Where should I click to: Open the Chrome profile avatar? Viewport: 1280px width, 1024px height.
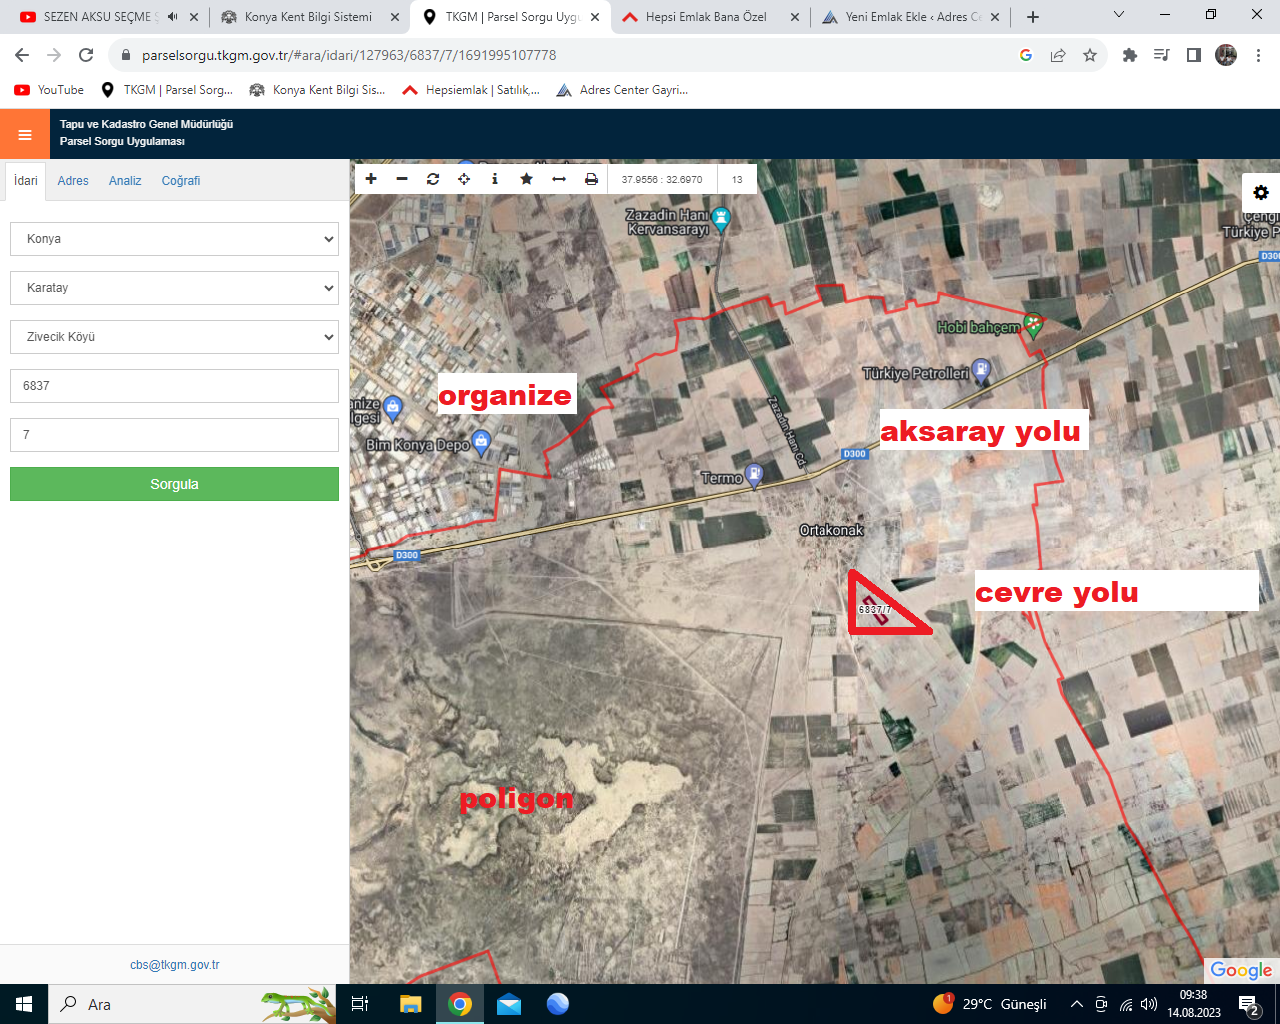coord(1226,55)
